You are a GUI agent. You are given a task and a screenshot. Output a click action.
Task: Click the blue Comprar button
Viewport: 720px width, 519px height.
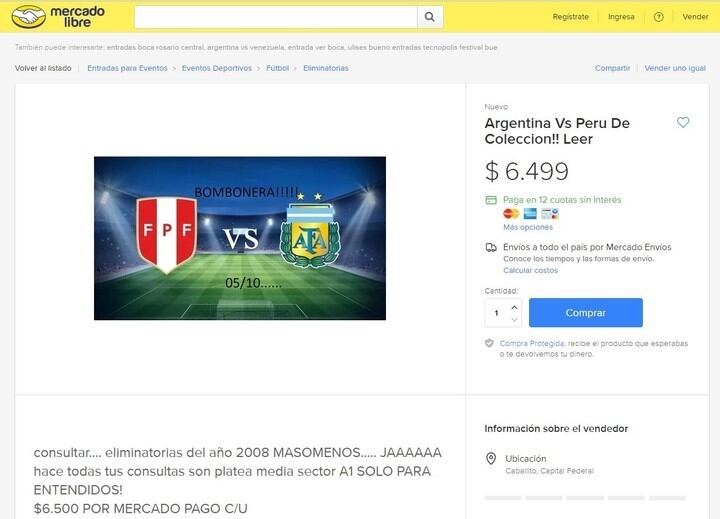coord(585,313)
